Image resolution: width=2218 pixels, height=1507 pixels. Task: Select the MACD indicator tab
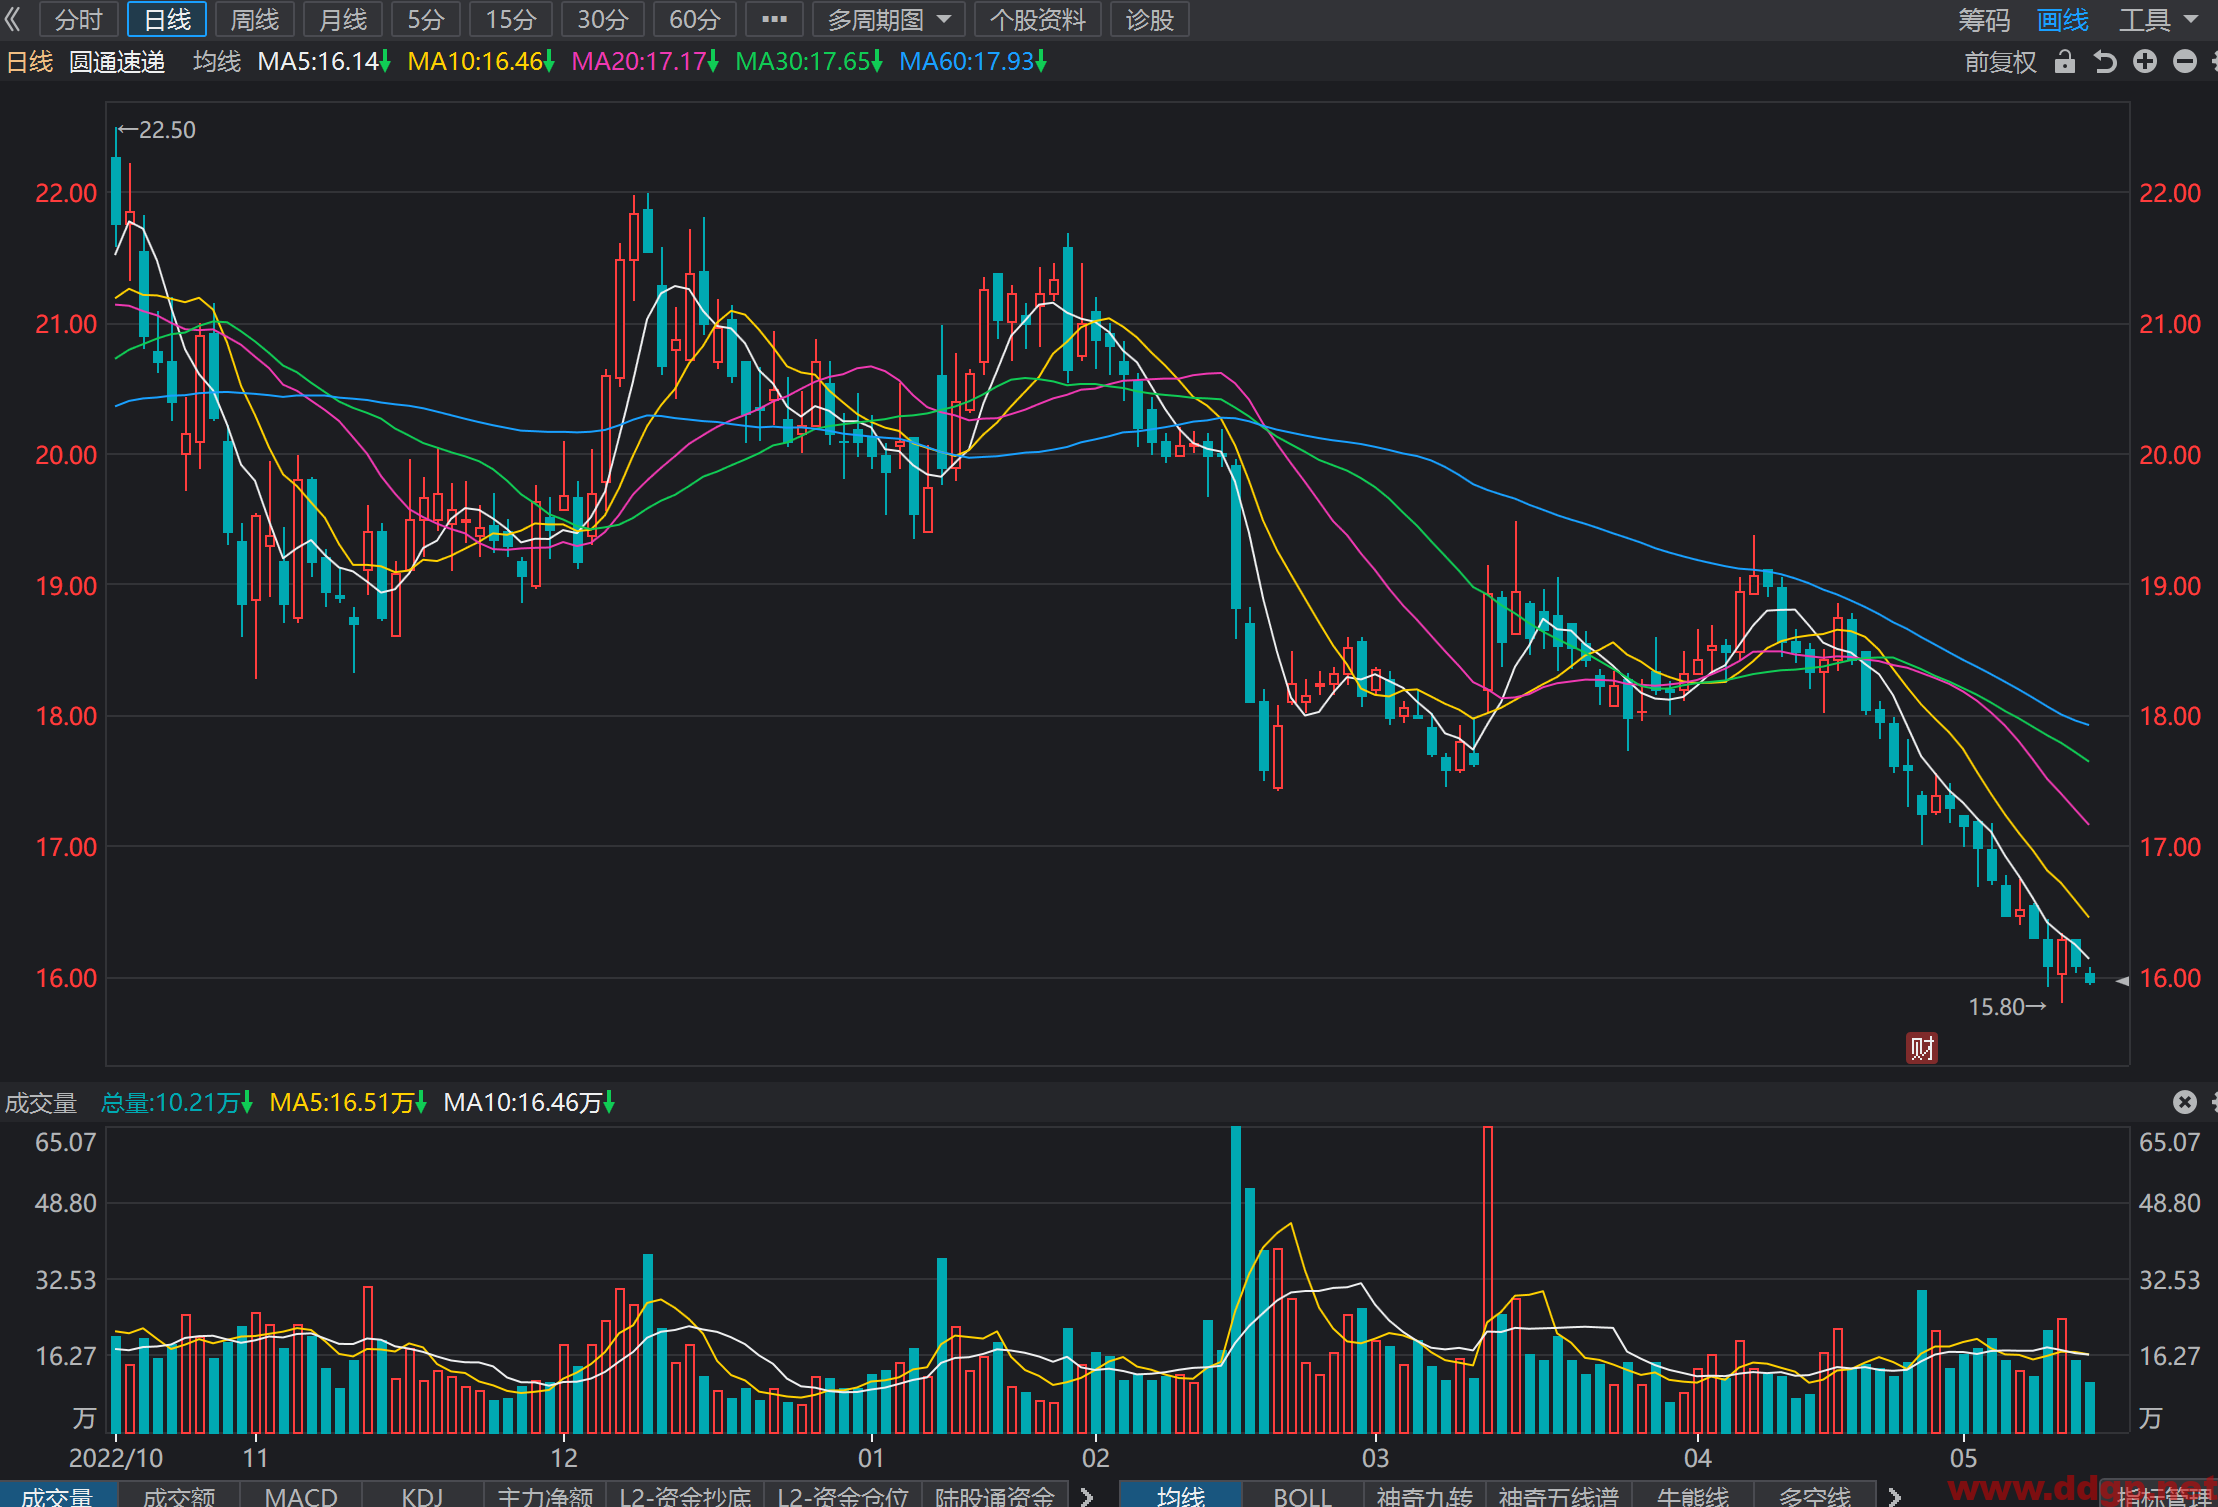(301, 1496)
